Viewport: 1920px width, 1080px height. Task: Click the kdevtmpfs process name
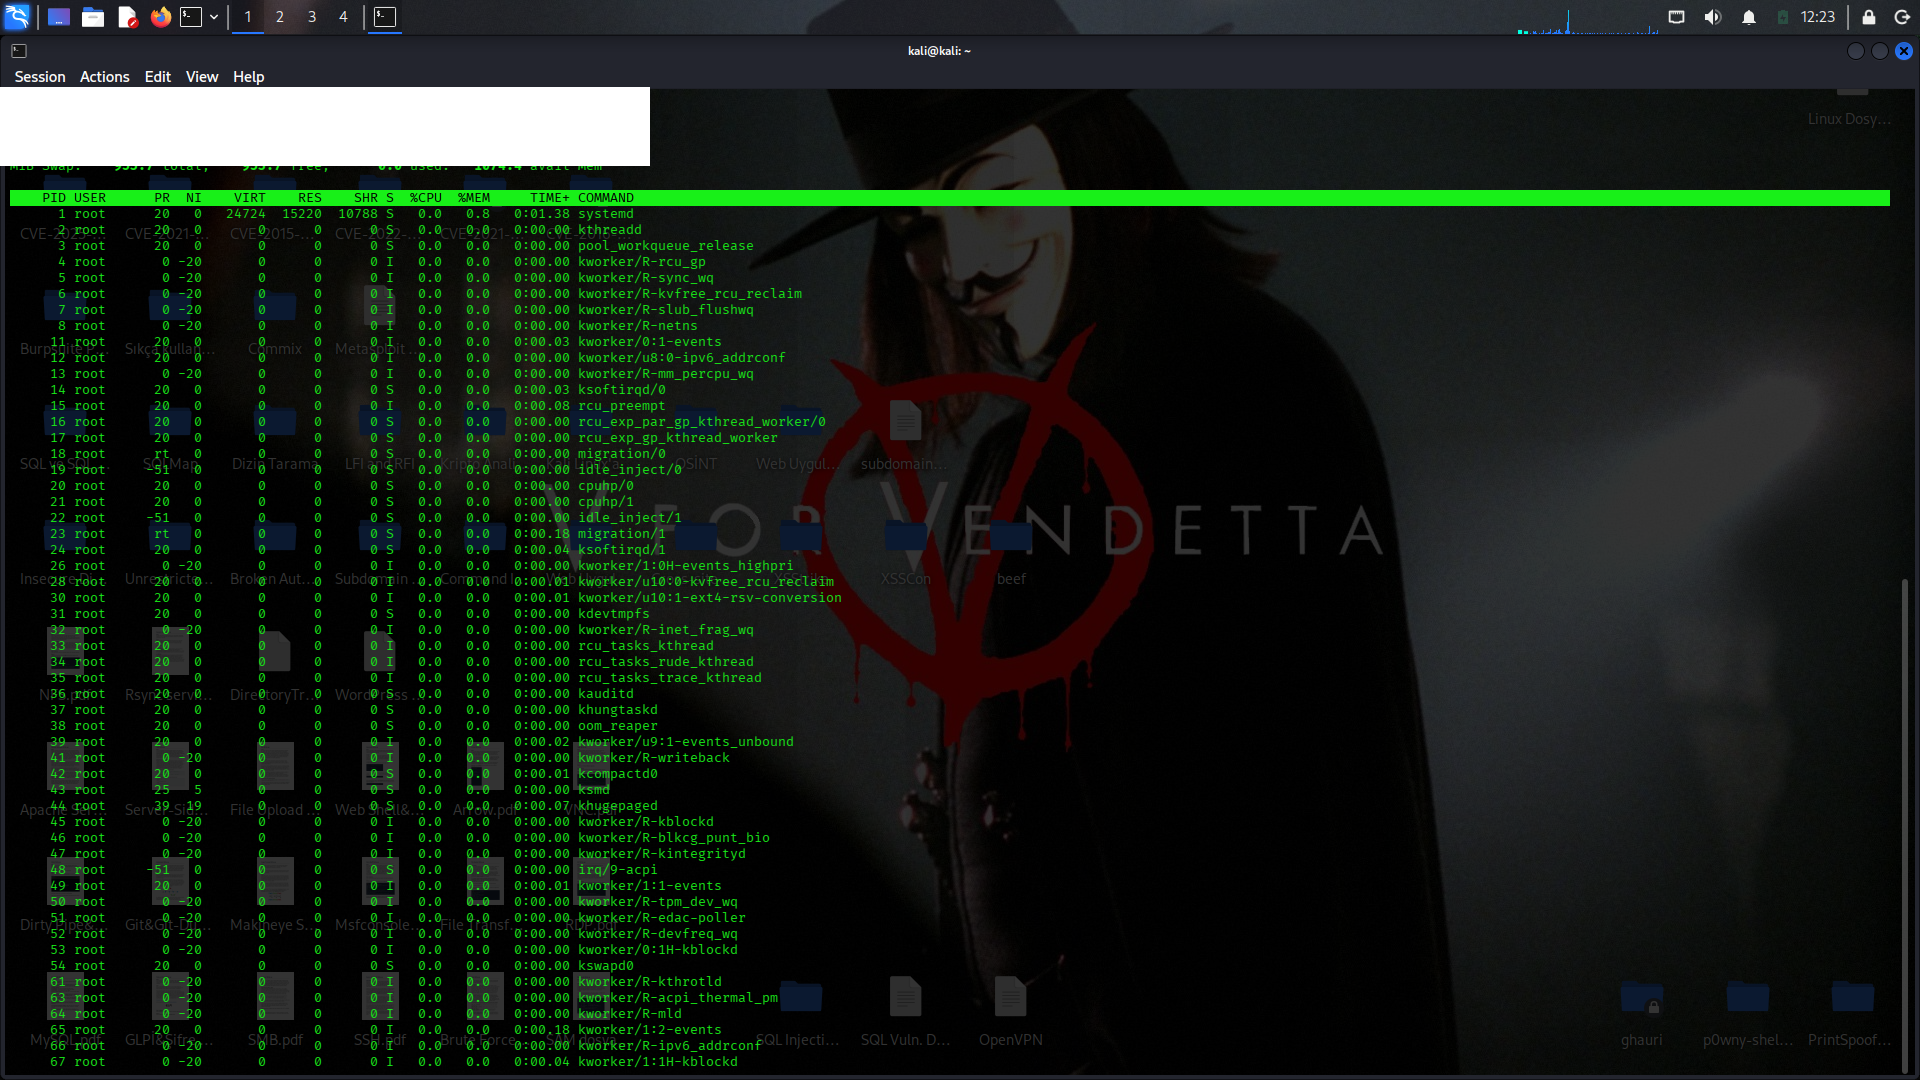614,614
